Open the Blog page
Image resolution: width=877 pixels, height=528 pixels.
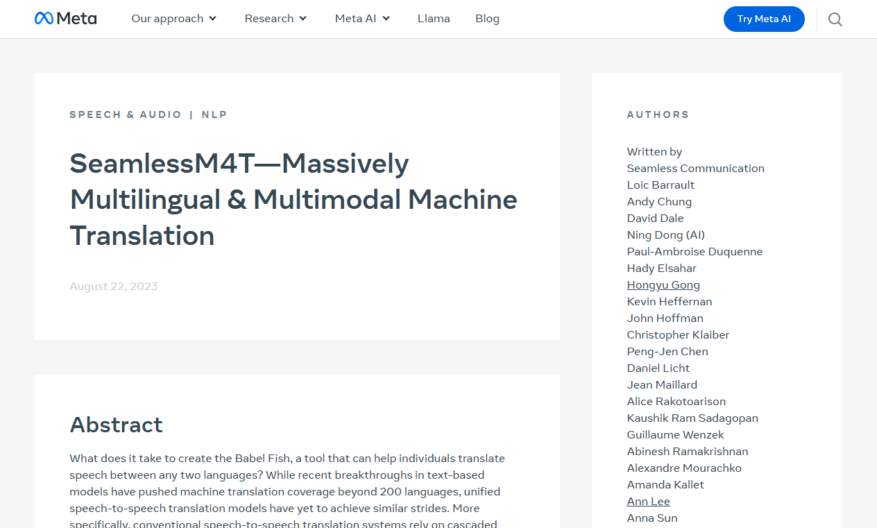487,18
